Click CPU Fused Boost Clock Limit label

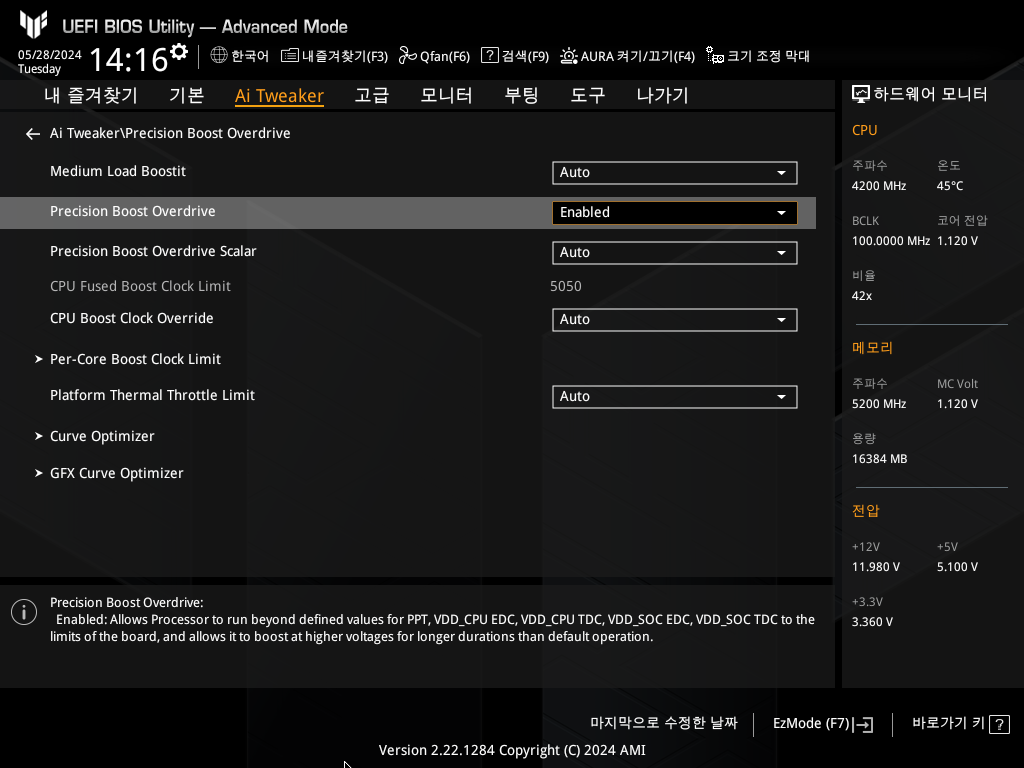point(140,286)
